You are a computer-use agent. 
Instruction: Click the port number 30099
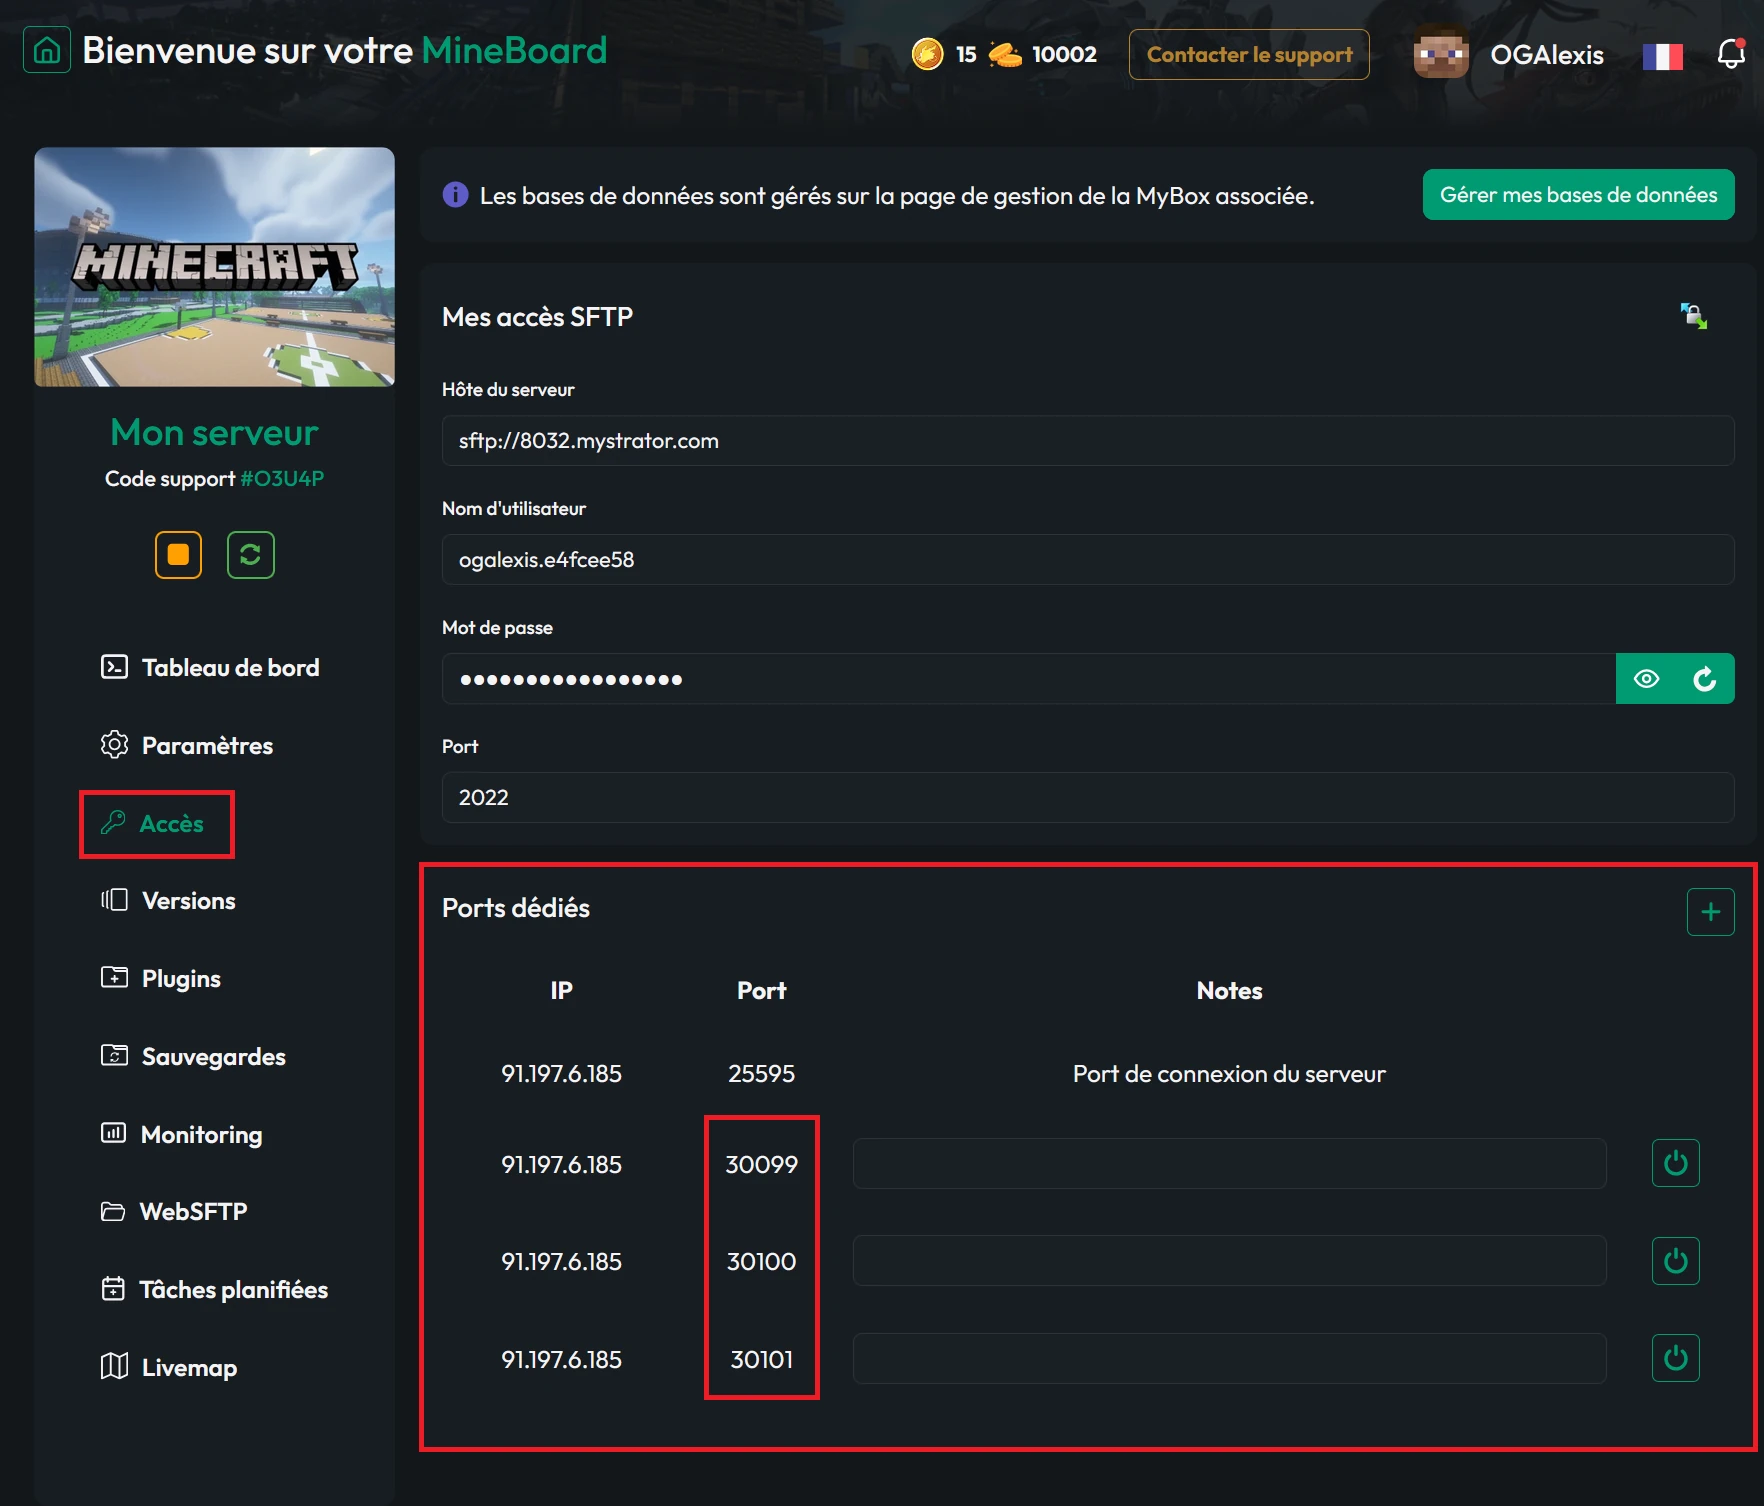[x=761, y=1164]
